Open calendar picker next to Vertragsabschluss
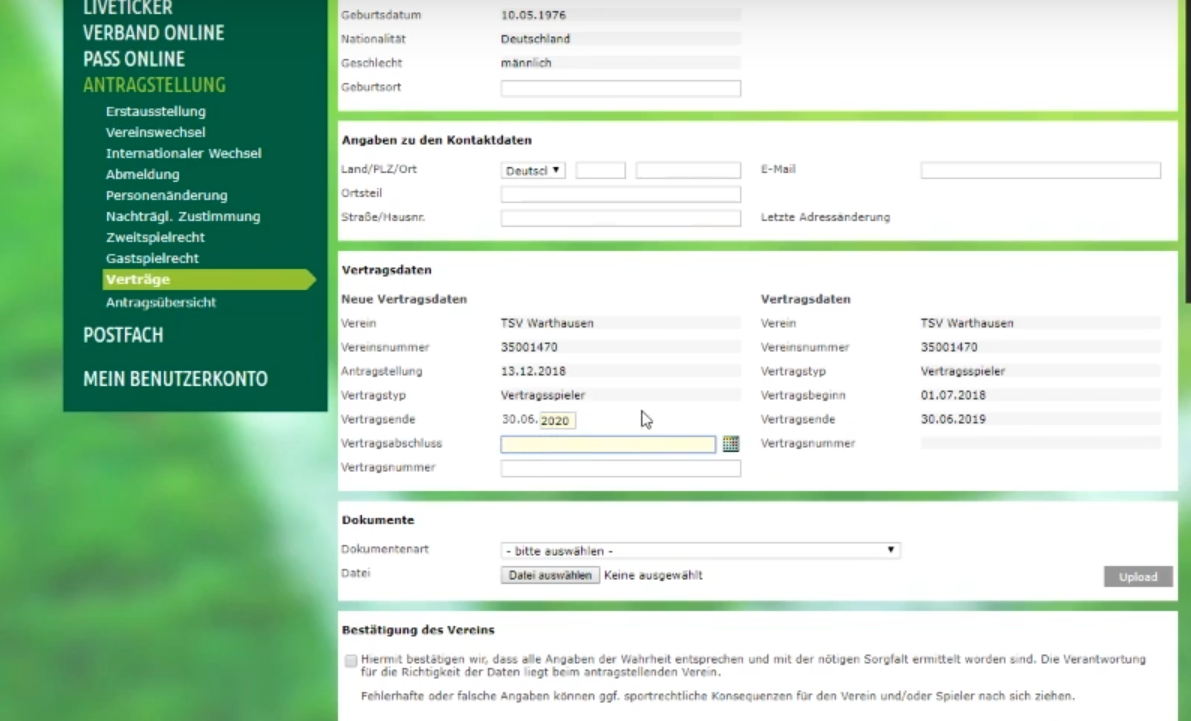Viewport: 1191px width, 721px height. (x=730, y=444)
